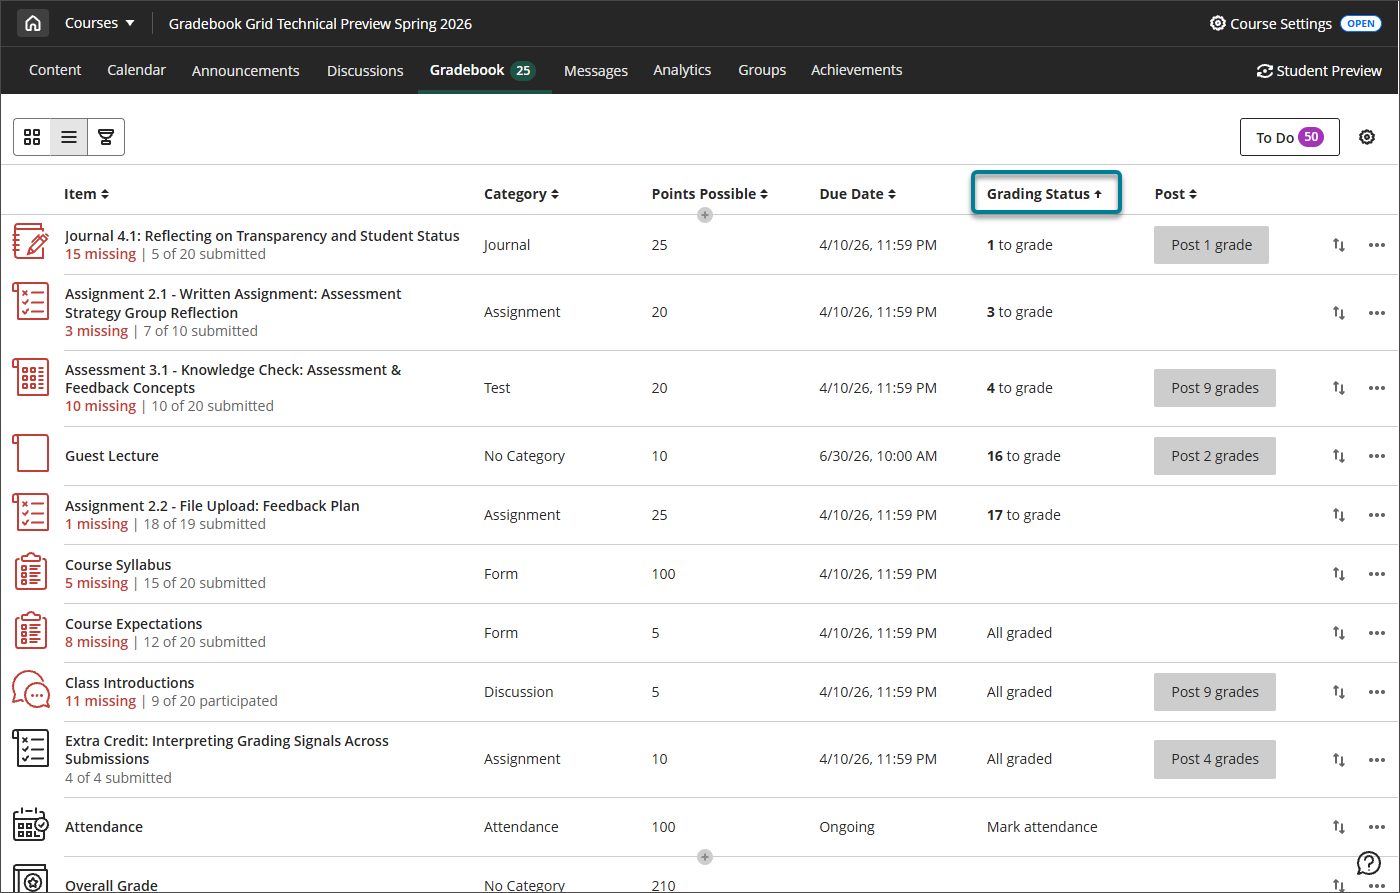Screen dimensions: 1400x893
Task: Add item with plus above Journal row
Action: click(705, 215)
